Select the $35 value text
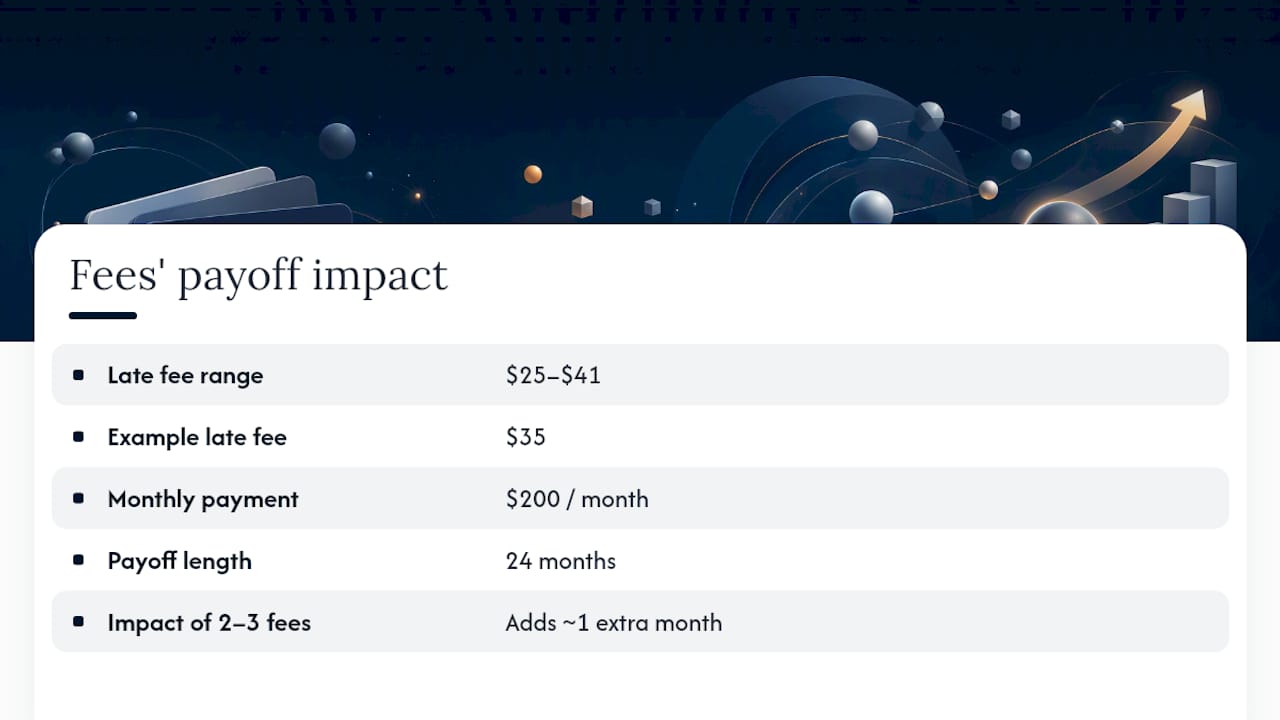This screenshot has width=1280, height=720. 525,438
